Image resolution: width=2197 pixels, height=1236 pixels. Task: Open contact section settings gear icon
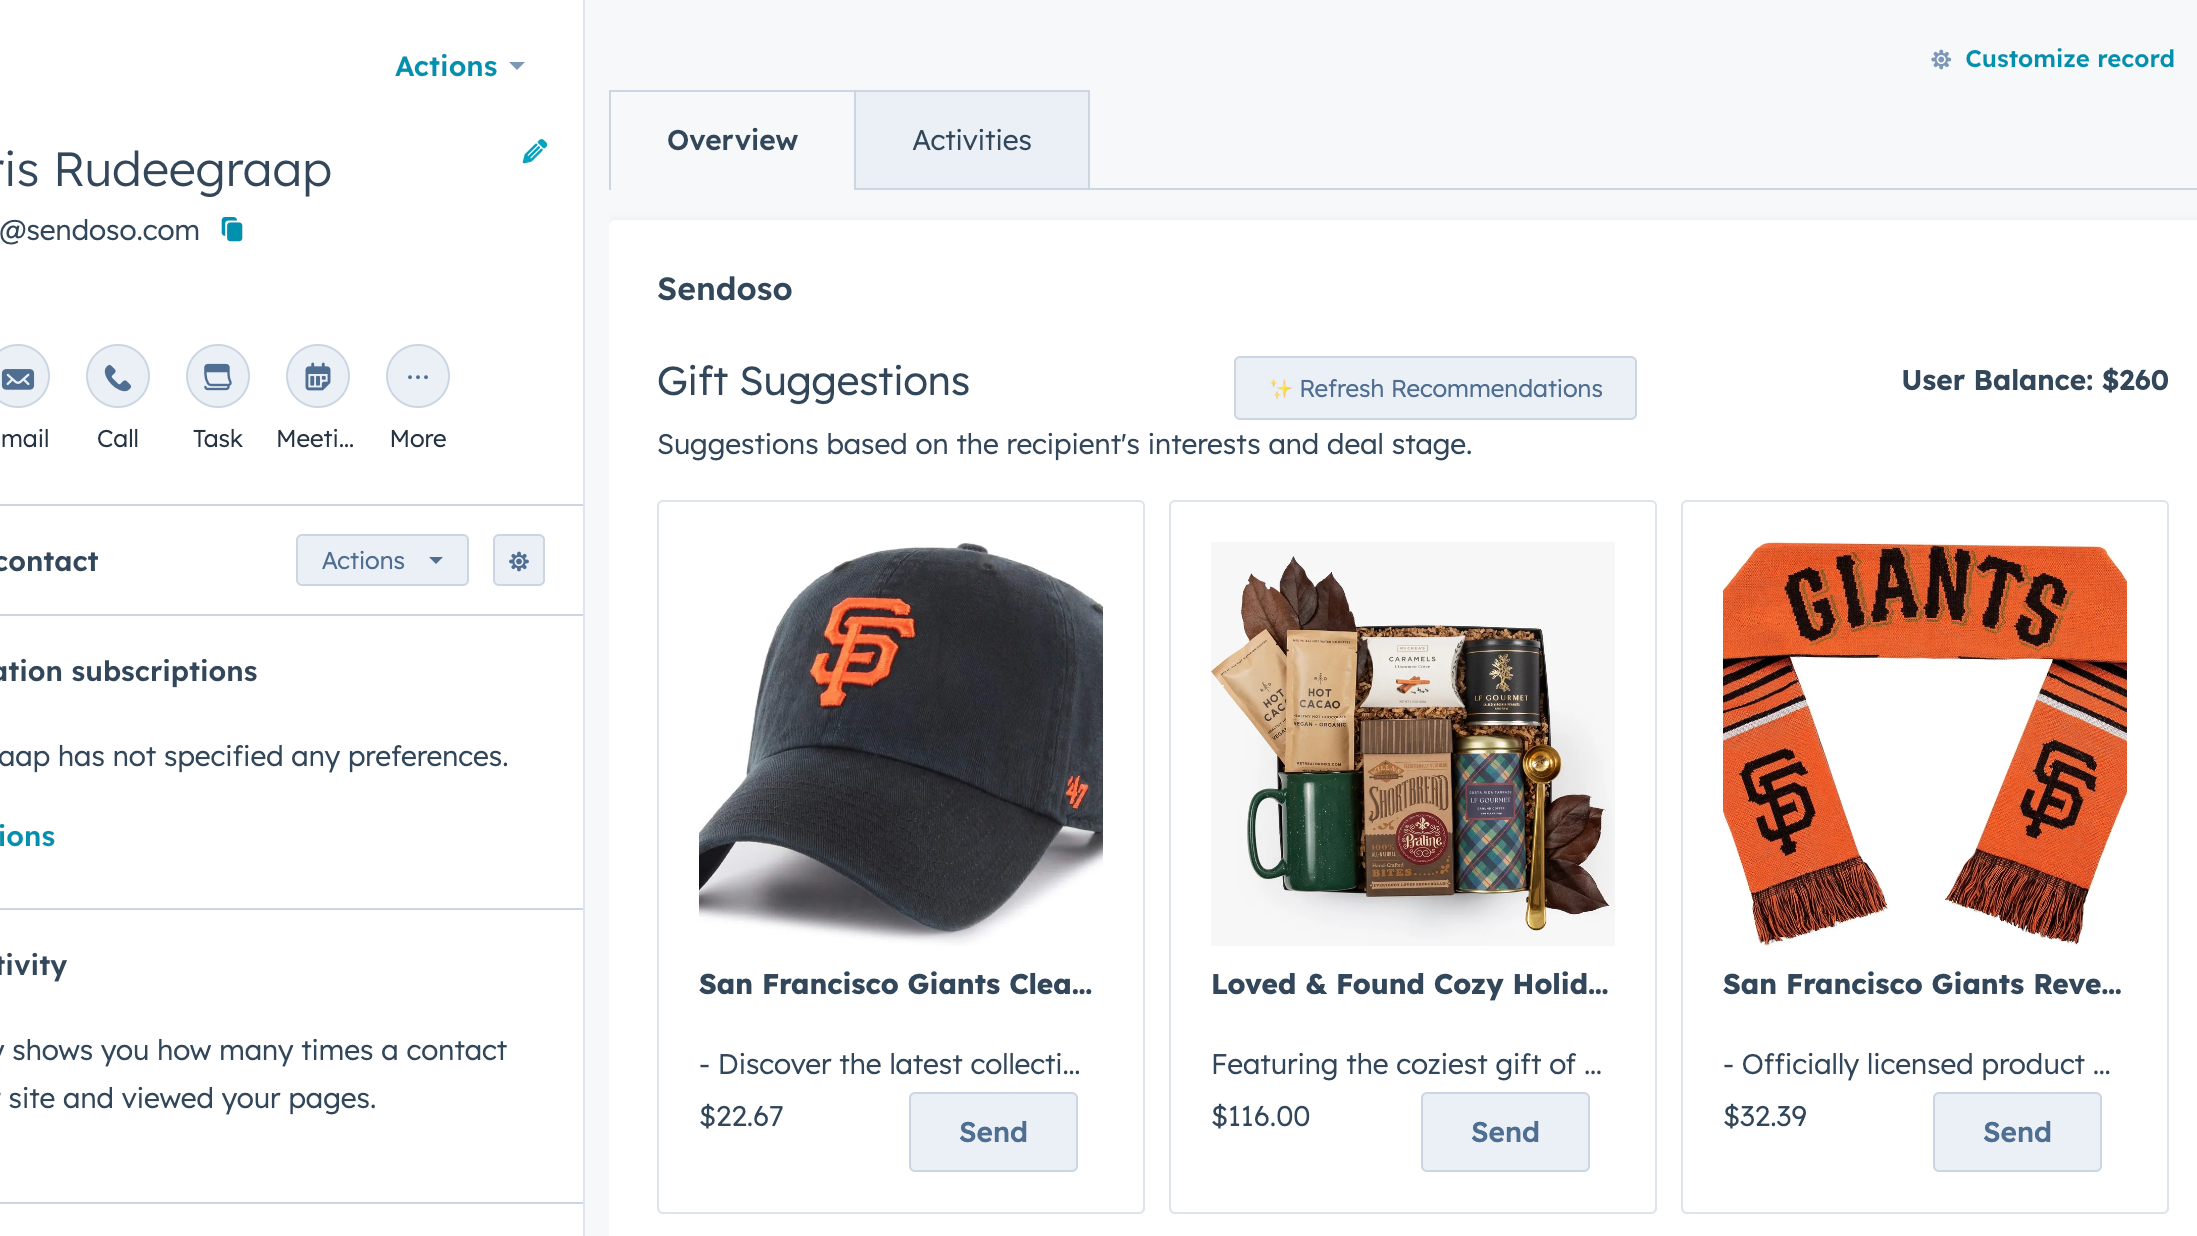click(519, 561)
